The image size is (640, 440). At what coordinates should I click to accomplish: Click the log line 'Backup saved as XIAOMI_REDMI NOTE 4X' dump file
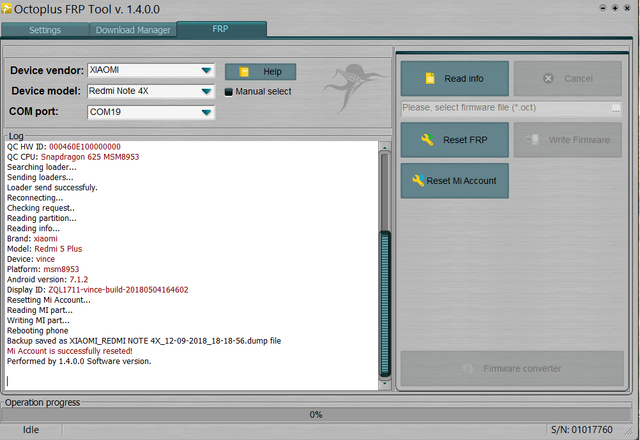[144, 341]
